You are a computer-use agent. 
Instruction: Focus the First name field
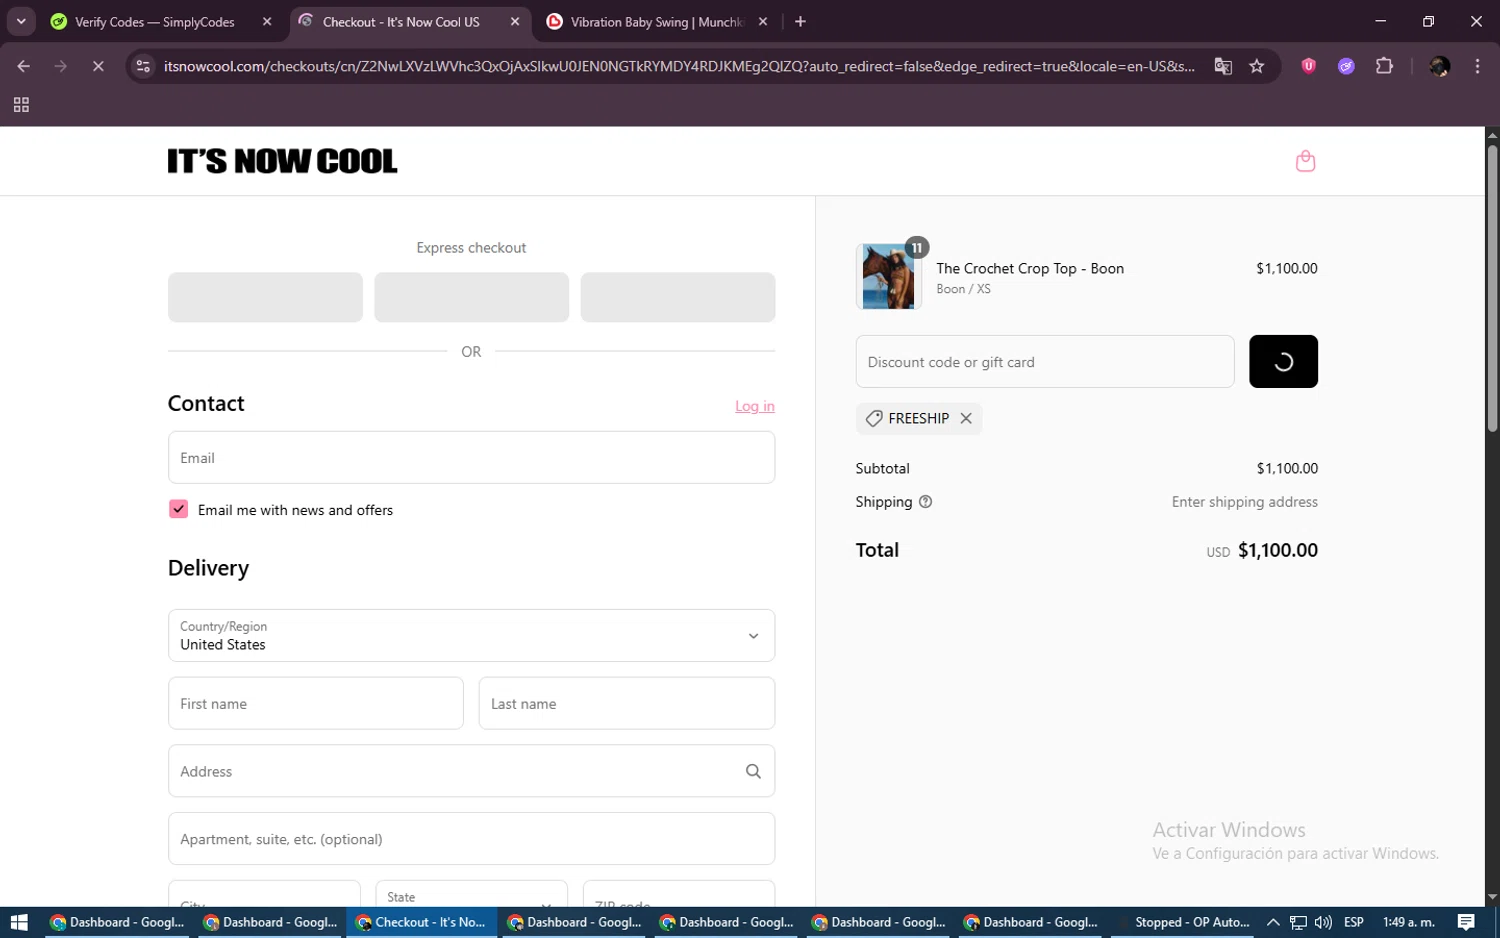tap(316, 703)
